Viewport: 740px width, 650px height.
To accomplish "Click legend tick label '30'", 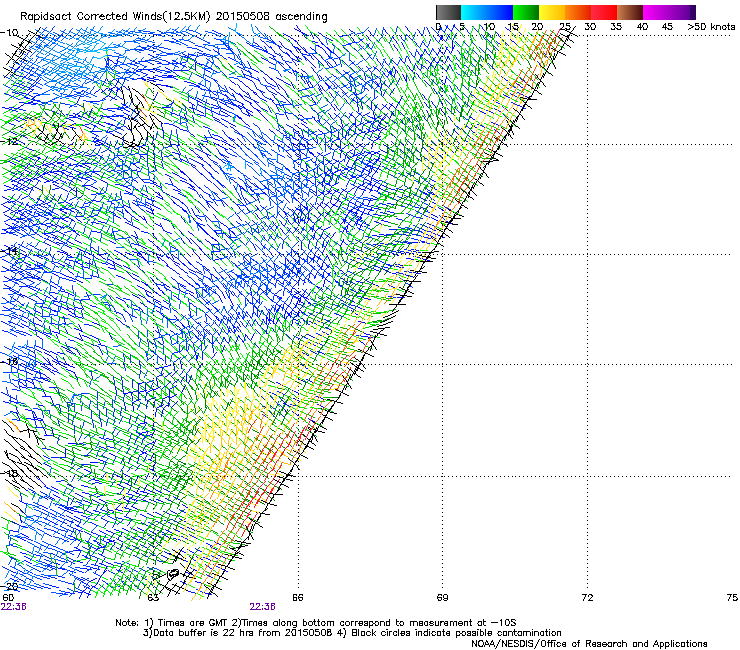I will click(590, 27).
